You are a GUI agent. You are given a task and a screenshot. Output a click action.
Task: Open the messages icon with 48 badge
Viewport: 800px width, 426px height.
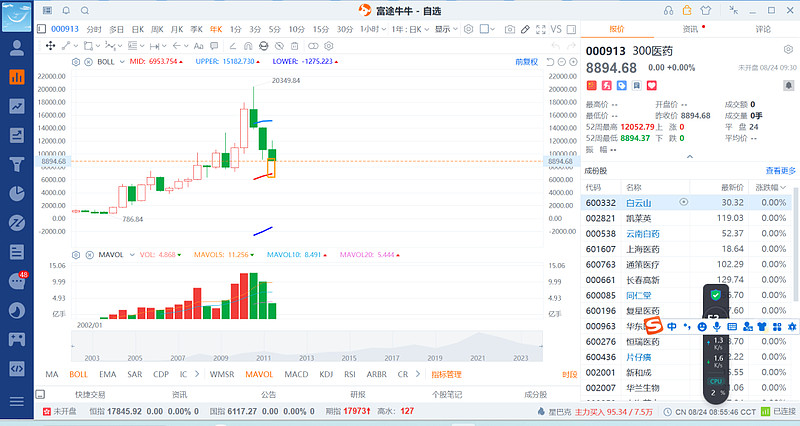[x=18, y=281]
